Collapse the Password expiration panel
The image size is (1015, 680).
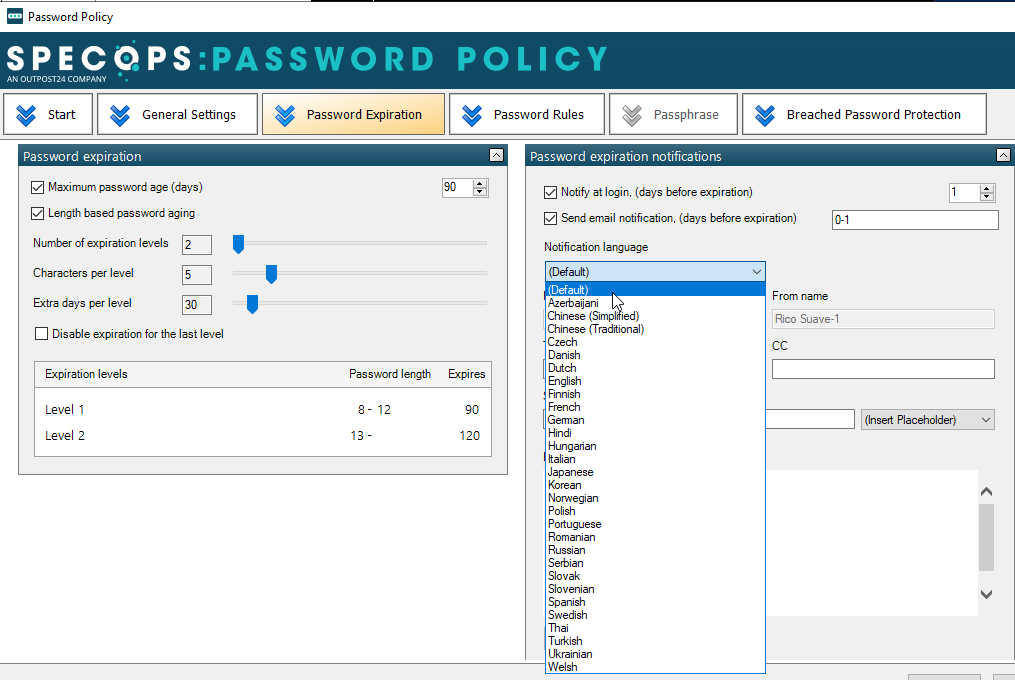pos(496,155)
